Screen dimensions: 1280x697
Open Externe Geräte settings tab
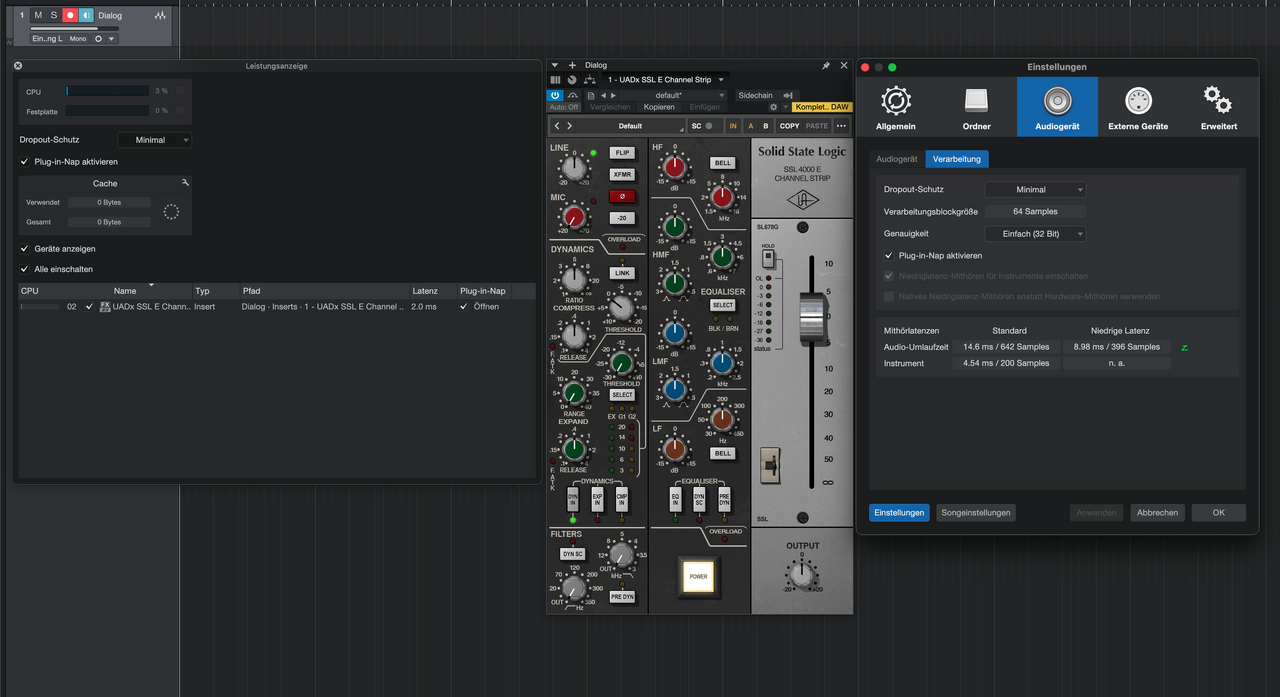(1138, 107)
